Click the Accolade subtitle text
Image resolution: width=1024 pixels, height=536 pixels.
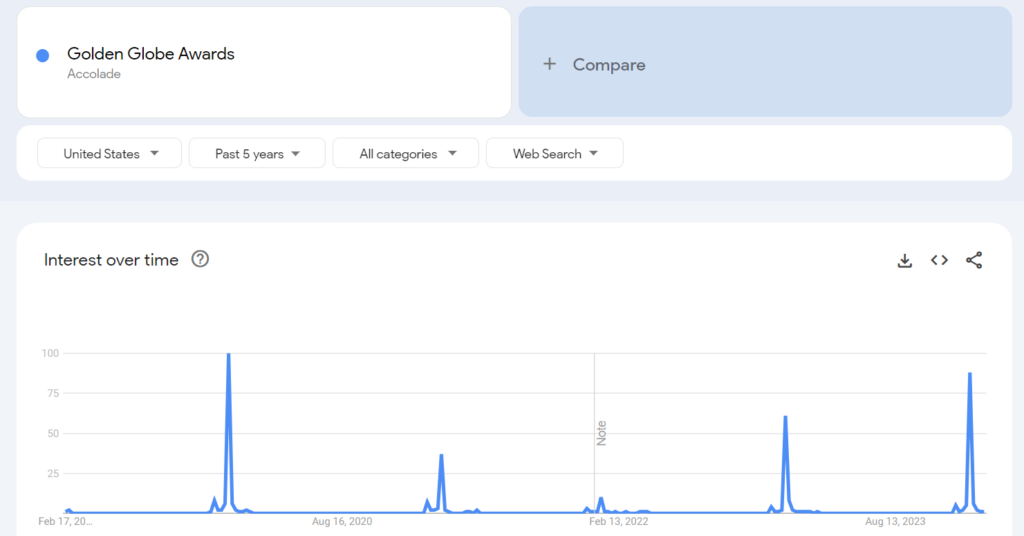[x=94, y=74]
